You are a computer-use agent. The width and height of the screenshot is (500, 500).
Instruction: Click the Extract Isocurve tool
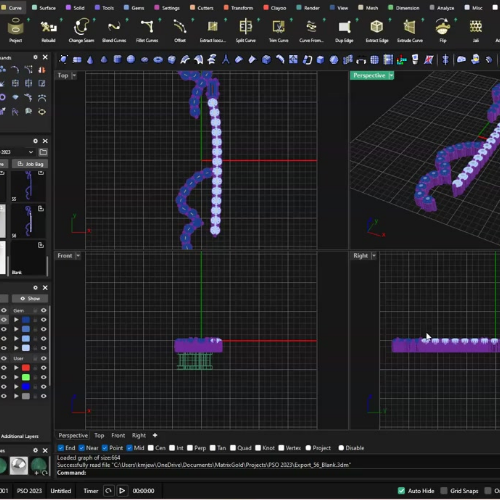point(213,30)
